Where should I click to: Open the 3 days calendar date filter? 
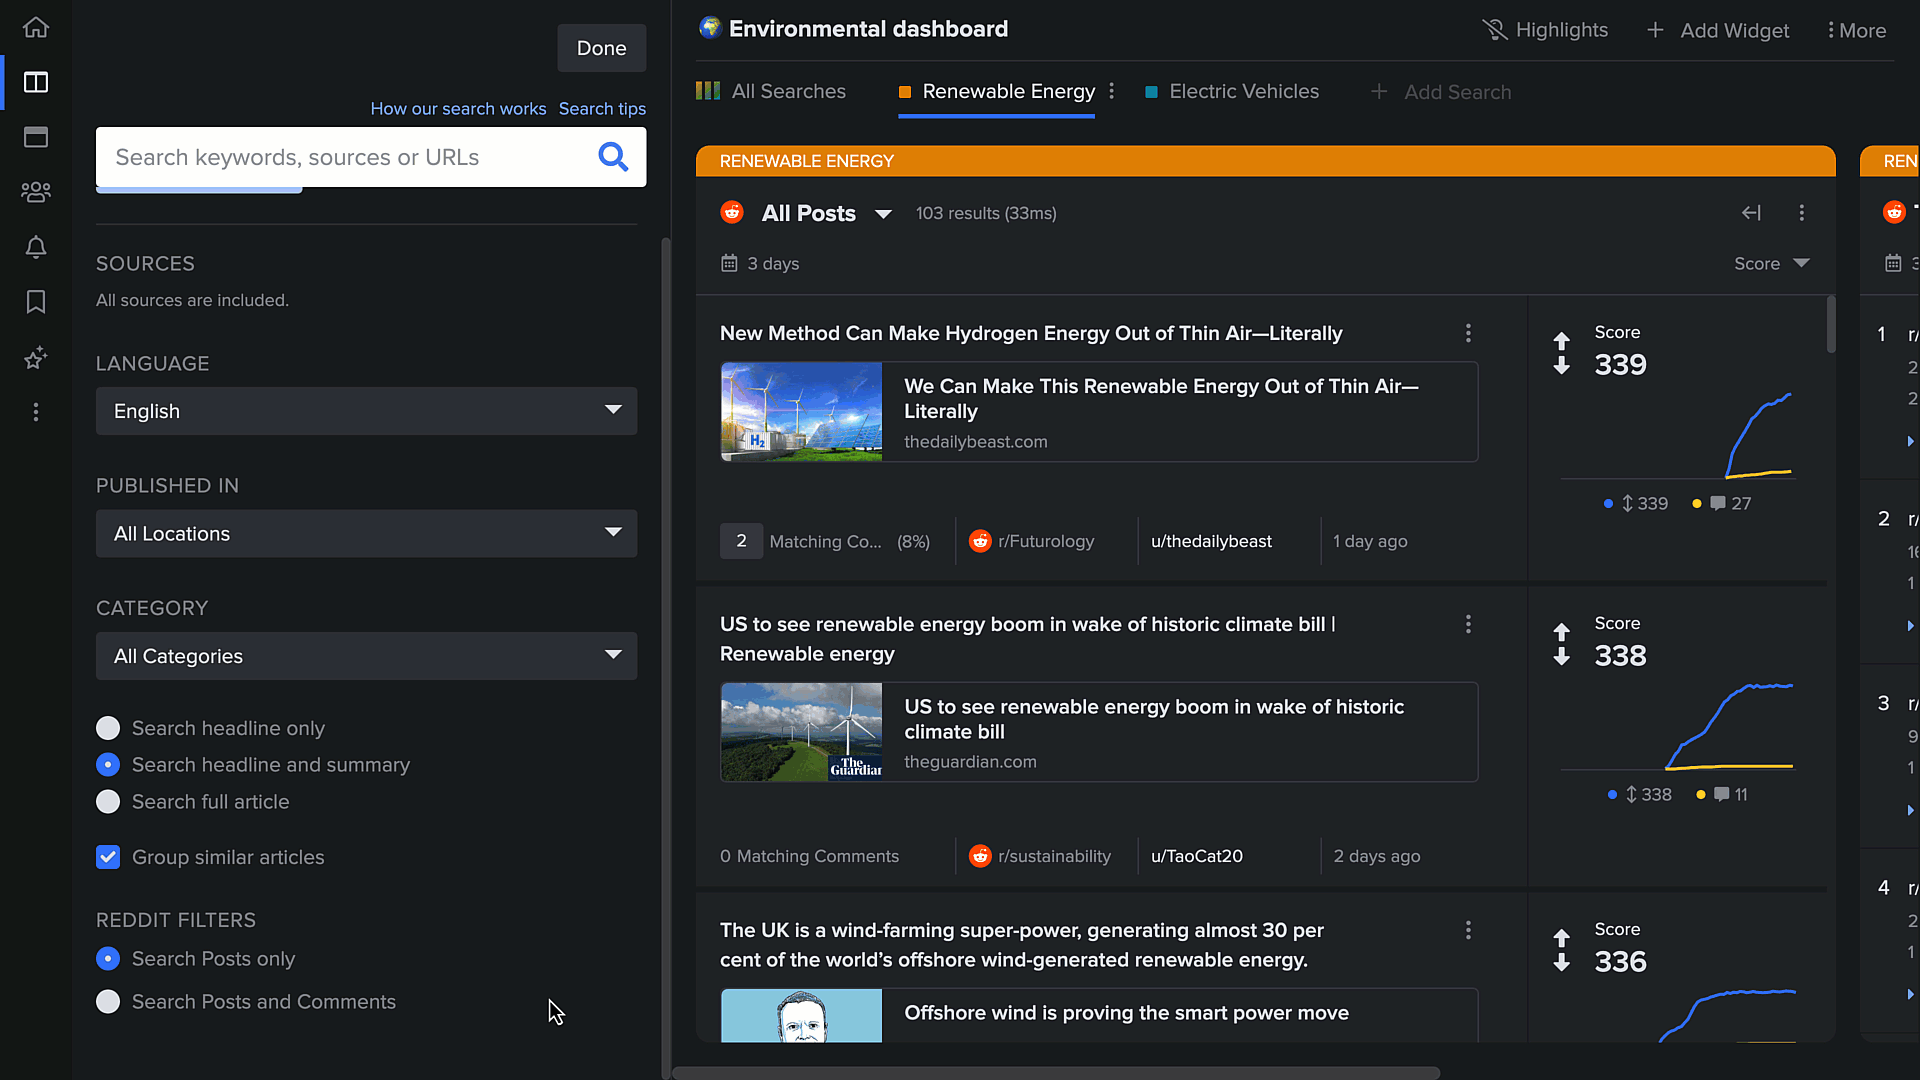click(x=760, y=264)
